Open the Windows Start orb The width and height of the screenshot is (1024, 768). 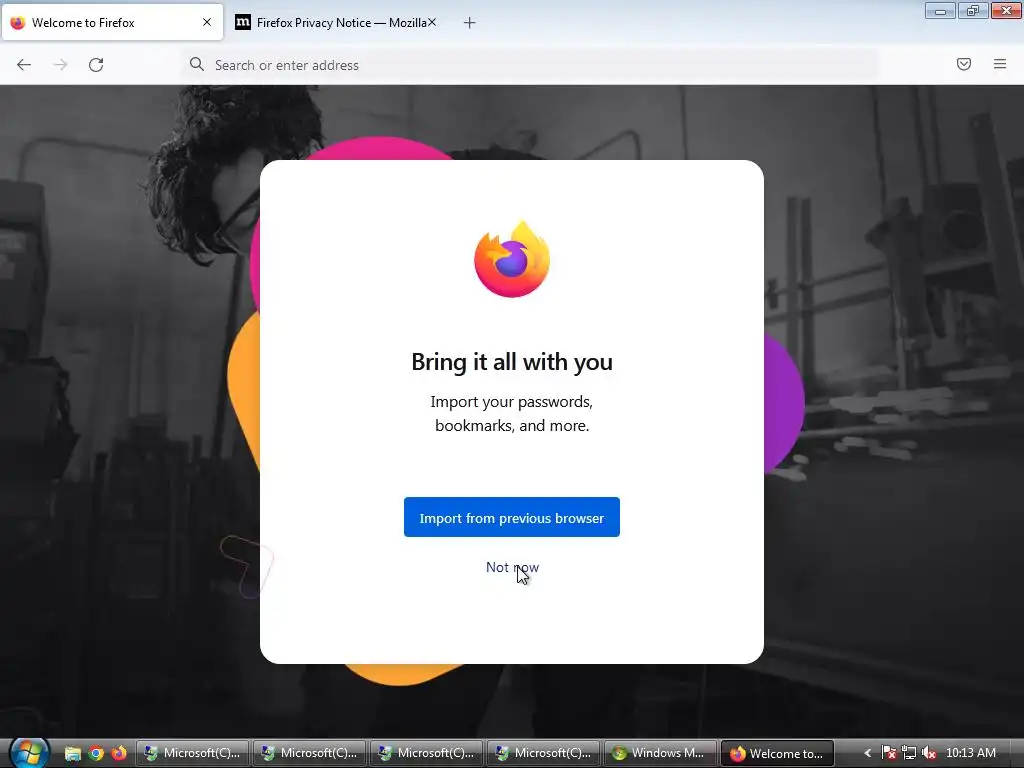[28, 752]
